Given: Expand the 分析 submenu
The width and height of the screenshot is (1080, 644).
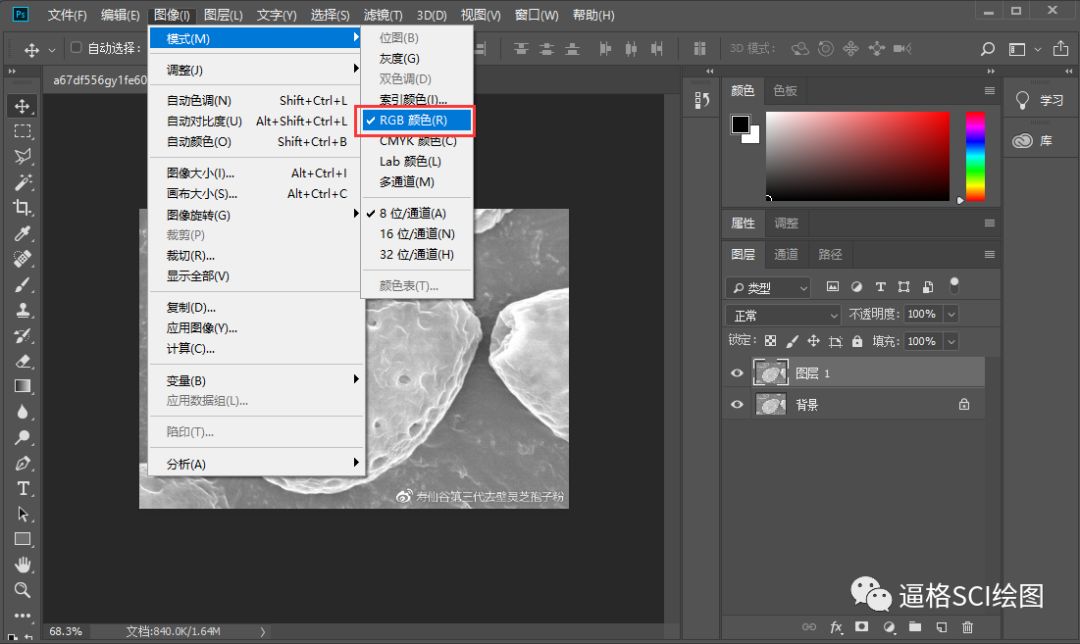Looking at the screenshot, I should pyautogui.click(x=256, y=464).
